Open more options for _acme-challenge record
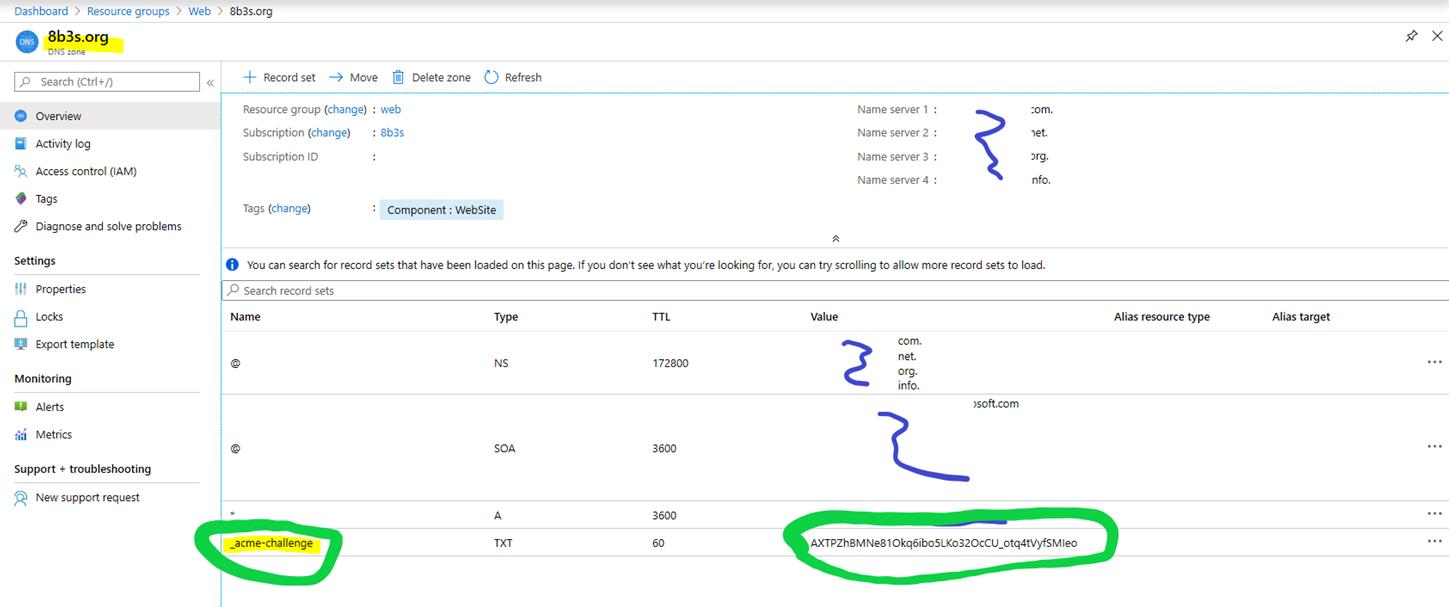The width and height of the screenshot is (1449, 607). click(x=1434, y=542)
